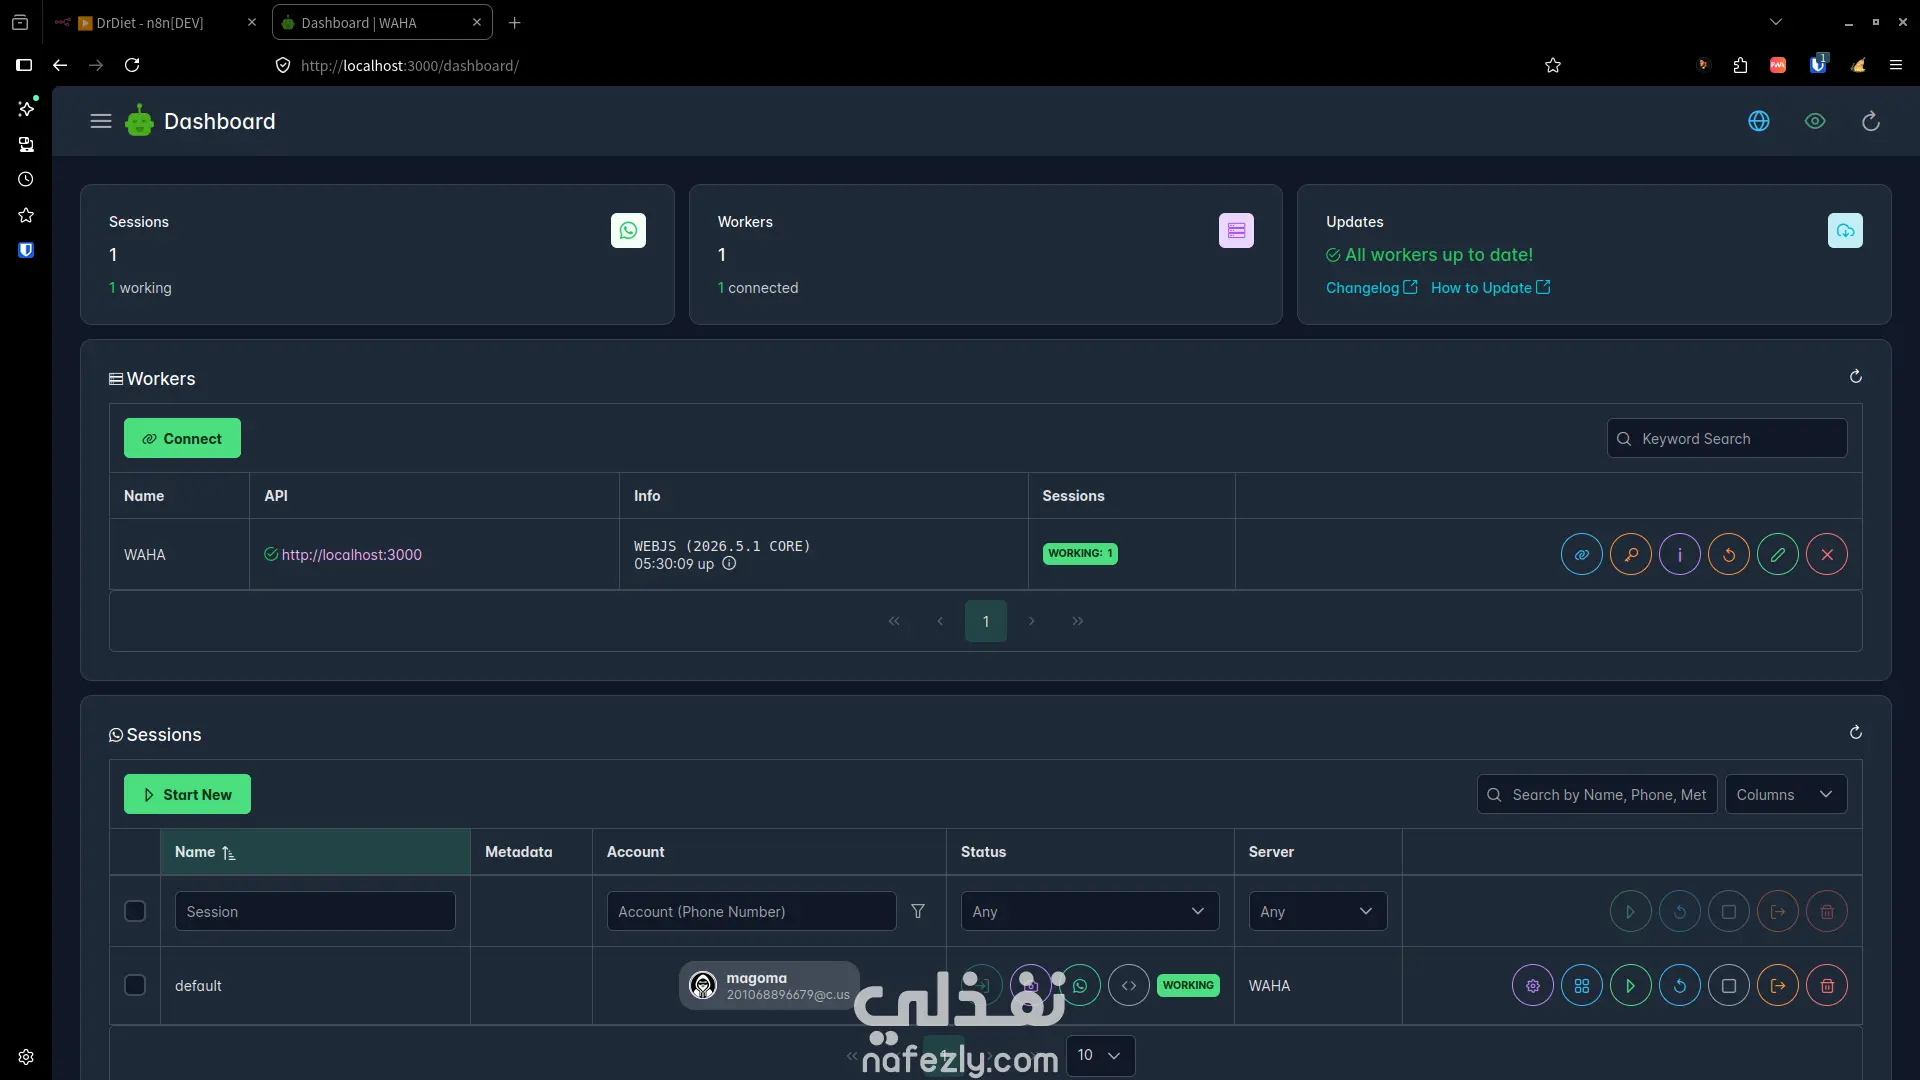The width and height of the screenshot is (1920, 1080).
Task: Reload the page with the browser reload button
Action: tap(132, 65)
